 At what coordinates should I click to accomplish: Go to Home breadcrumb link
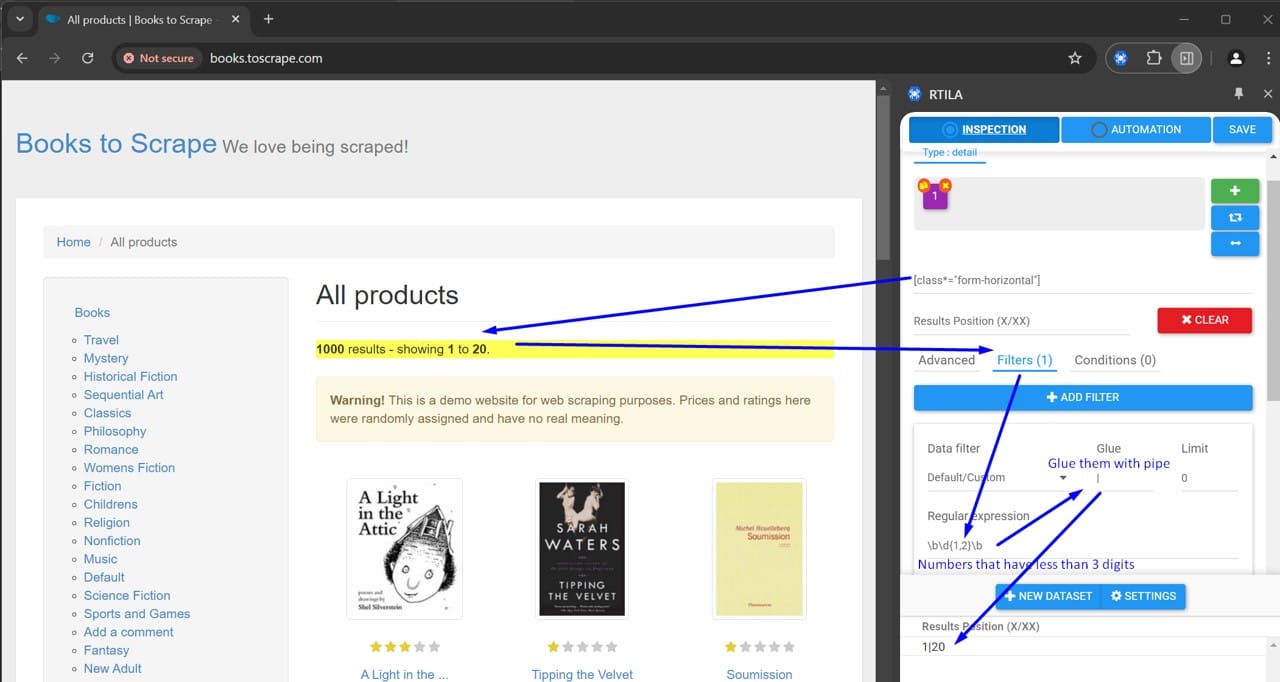tap(73, 242)
